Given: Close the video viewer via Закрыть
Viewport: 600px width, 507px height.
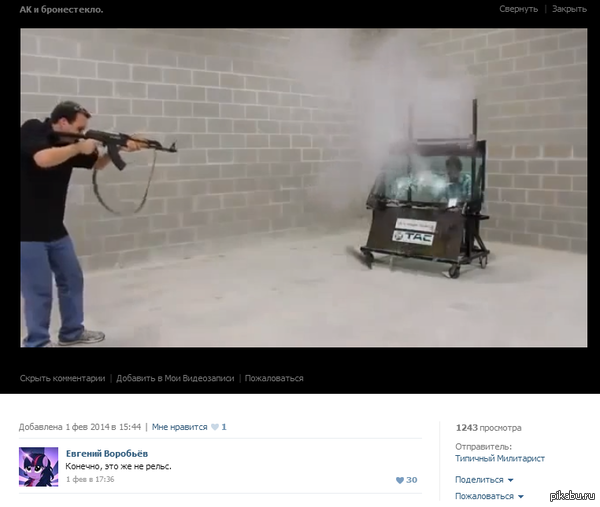Looking at the screenshot, I should [x=569, y=9].
